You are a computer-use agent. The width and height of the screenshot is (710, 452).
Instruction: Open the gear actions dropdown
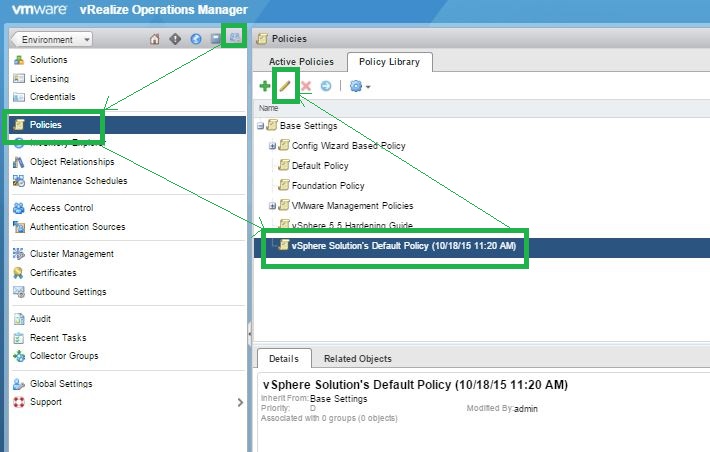click(x=360, y=87)
